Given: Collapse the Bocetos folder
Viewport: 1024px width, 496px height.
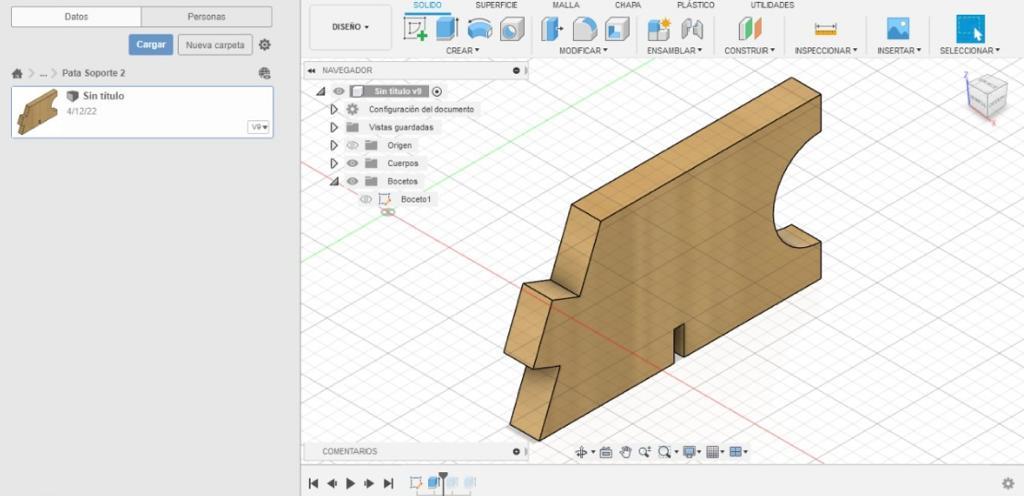Looking at the screenshot, I should [x=334, y=181].
